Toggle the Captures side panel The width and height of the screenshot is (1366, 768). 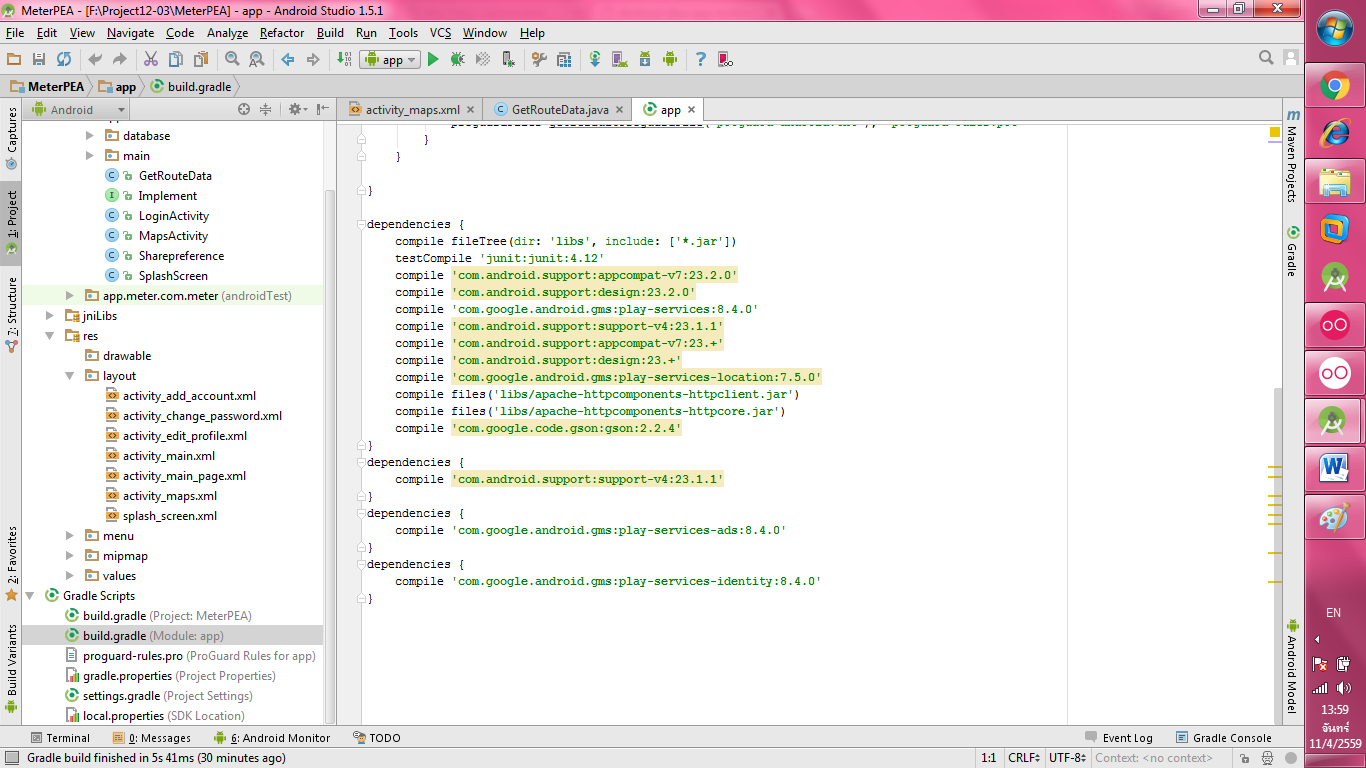coord(11,138)
